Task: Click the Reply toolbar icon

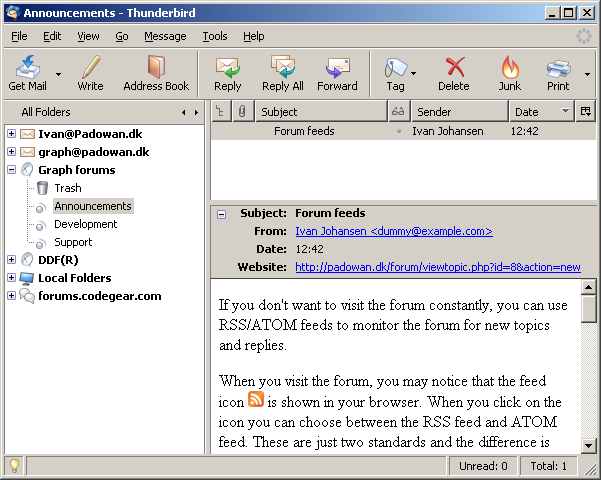Action: pos(227,73)
